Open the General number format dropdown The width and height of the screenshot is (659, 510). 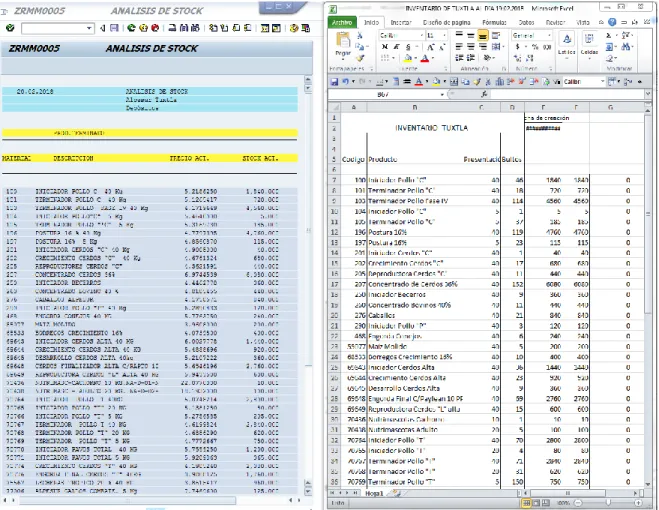pyautogui.click(x=549, y=36)
